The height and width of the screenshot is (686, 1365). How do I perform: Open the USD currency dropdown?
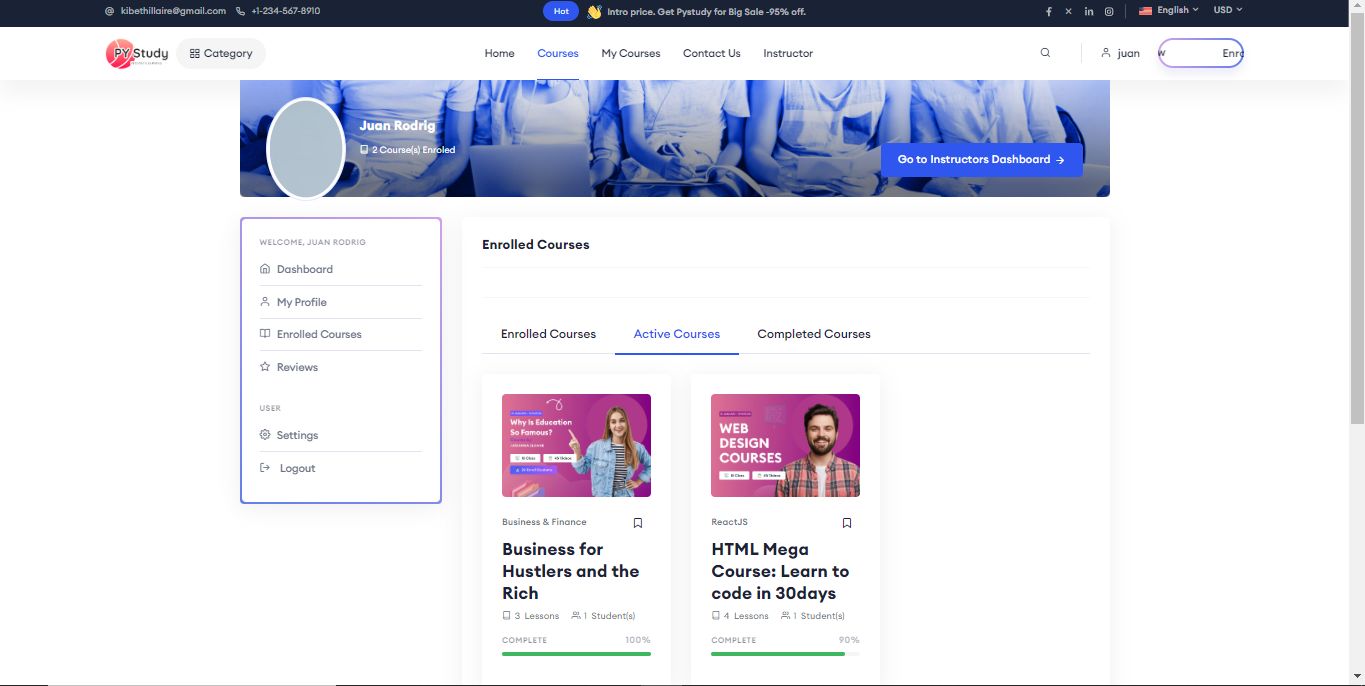[x=1227, y=10]
